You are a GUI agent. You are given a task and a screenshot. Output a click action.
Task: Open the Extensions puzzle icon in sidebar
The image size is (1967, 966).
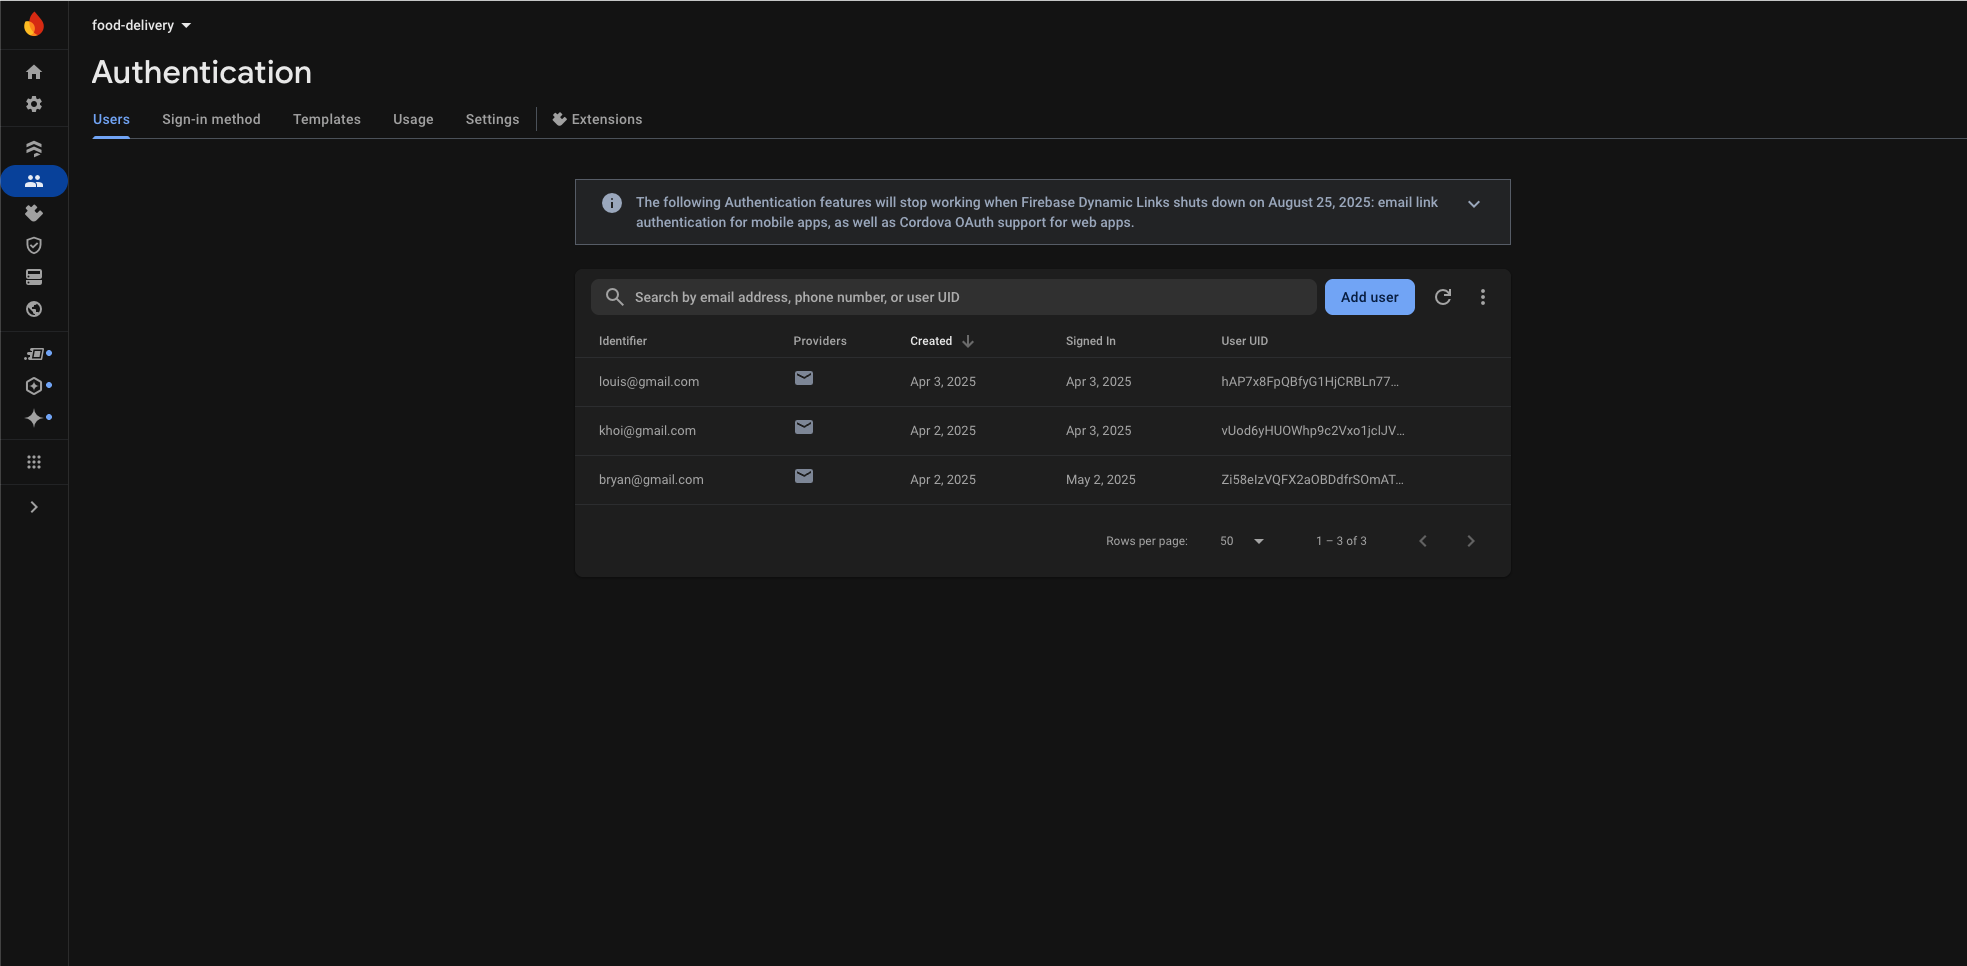click(x=34, y=213)
